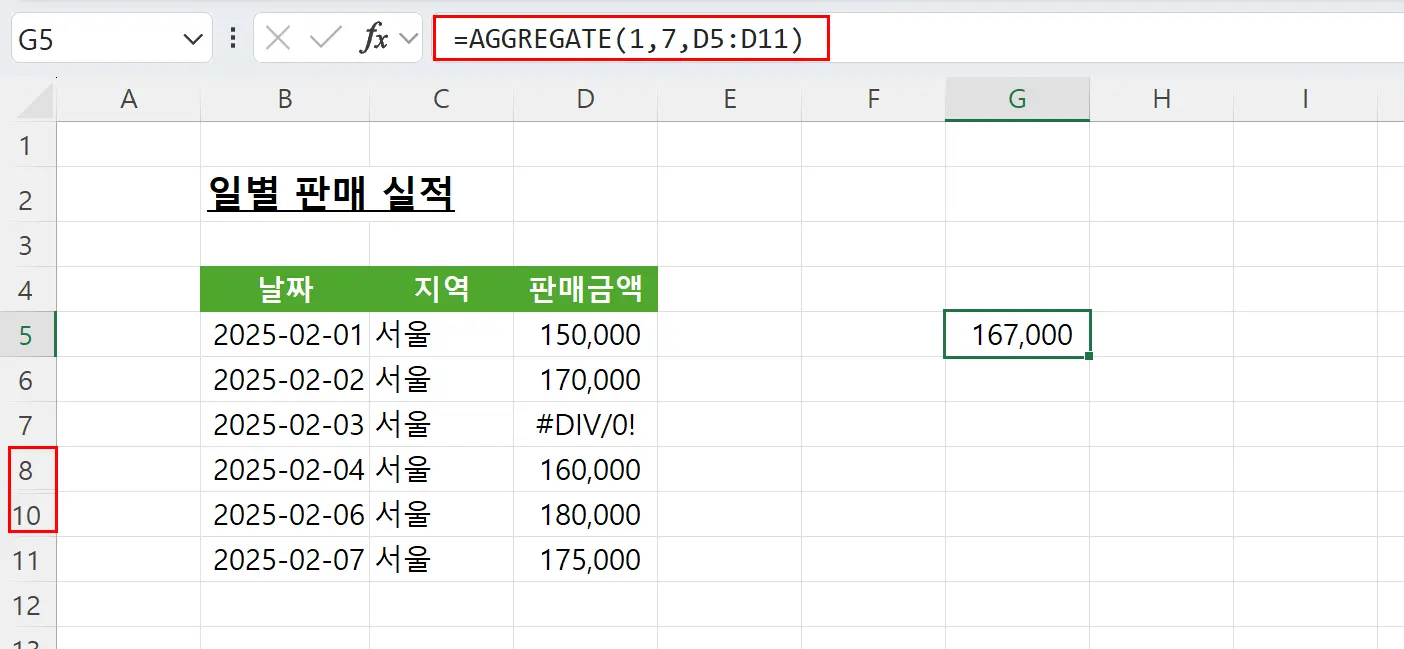Click the cell containing 180,000

585,514
